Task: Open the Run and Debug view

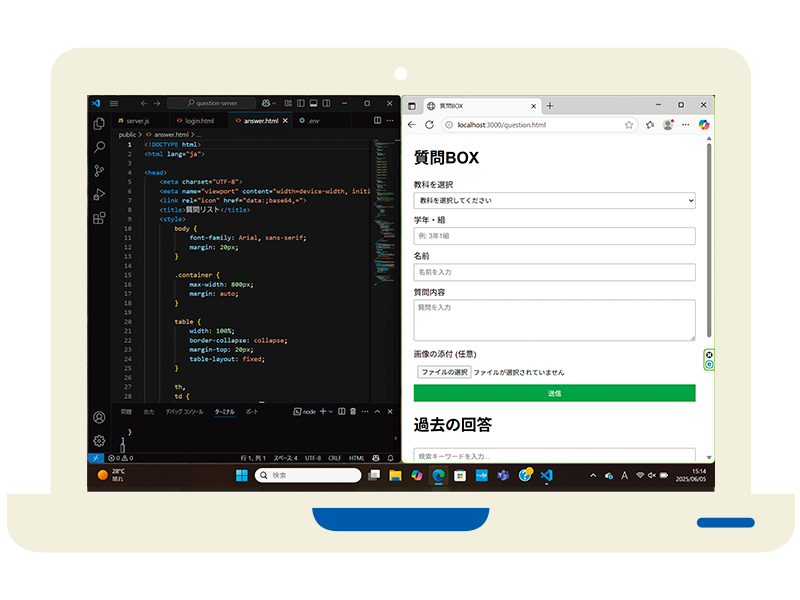Action: (x=99, y=194)
